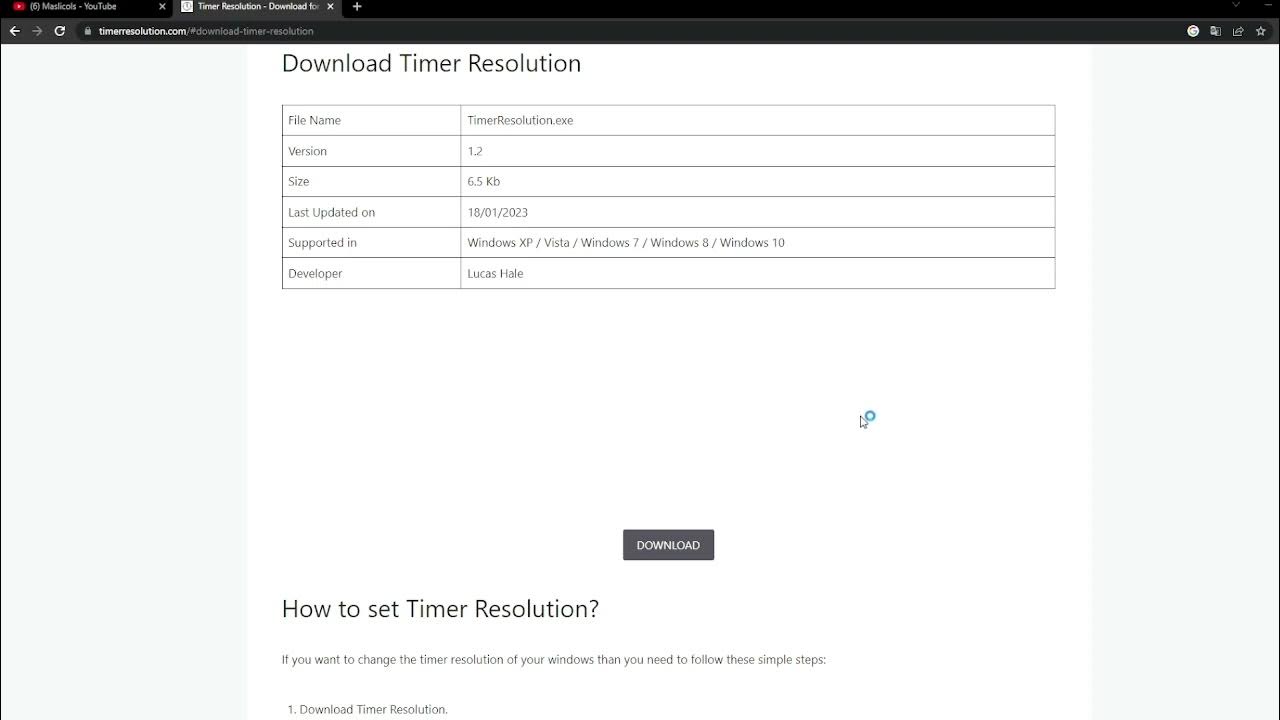Select the version value 1.2
The width and height of the screenshot is (1280, 720).
[475, 151]
